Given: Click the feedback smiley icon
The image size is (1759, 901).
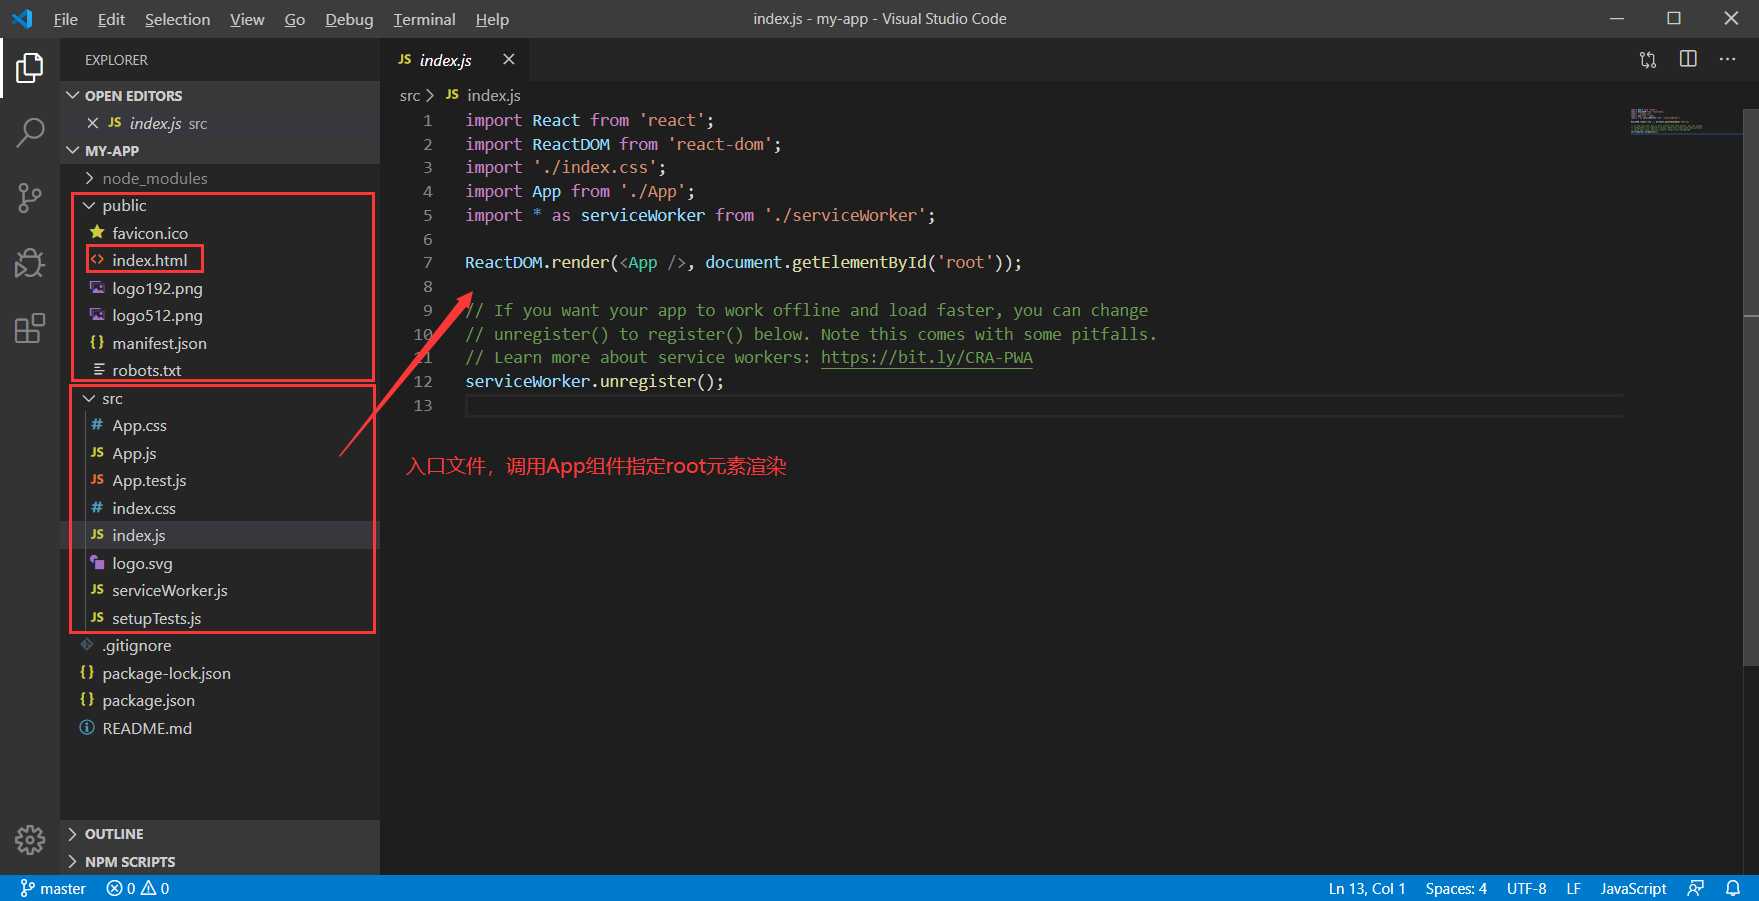Looking at the screenshot, I should pyautogui.click(x=1696, y=888).
